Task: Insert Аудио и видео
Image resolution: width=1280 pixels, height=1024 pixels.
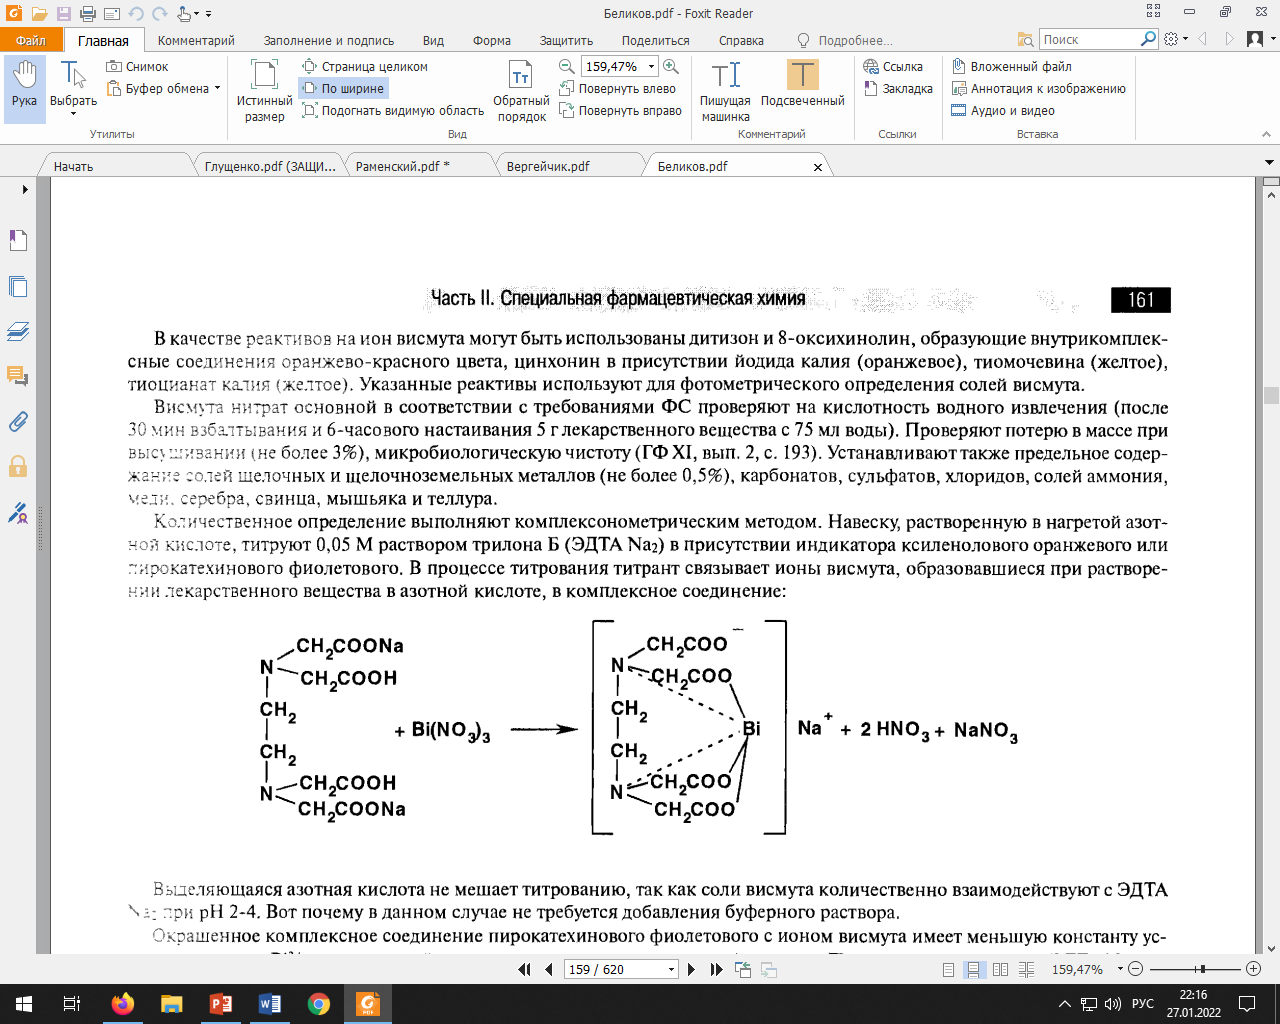Action: click(1003, 111)
